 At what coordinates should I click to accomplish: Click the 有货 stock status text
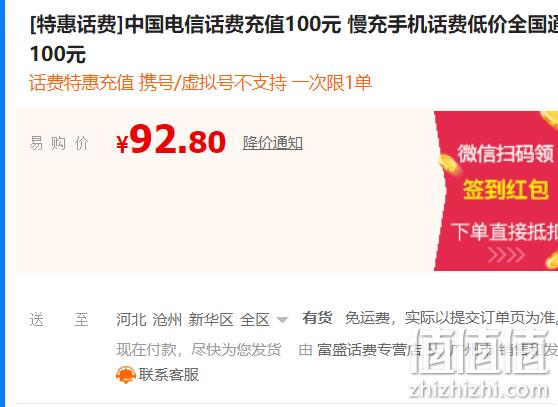point(317,318)
